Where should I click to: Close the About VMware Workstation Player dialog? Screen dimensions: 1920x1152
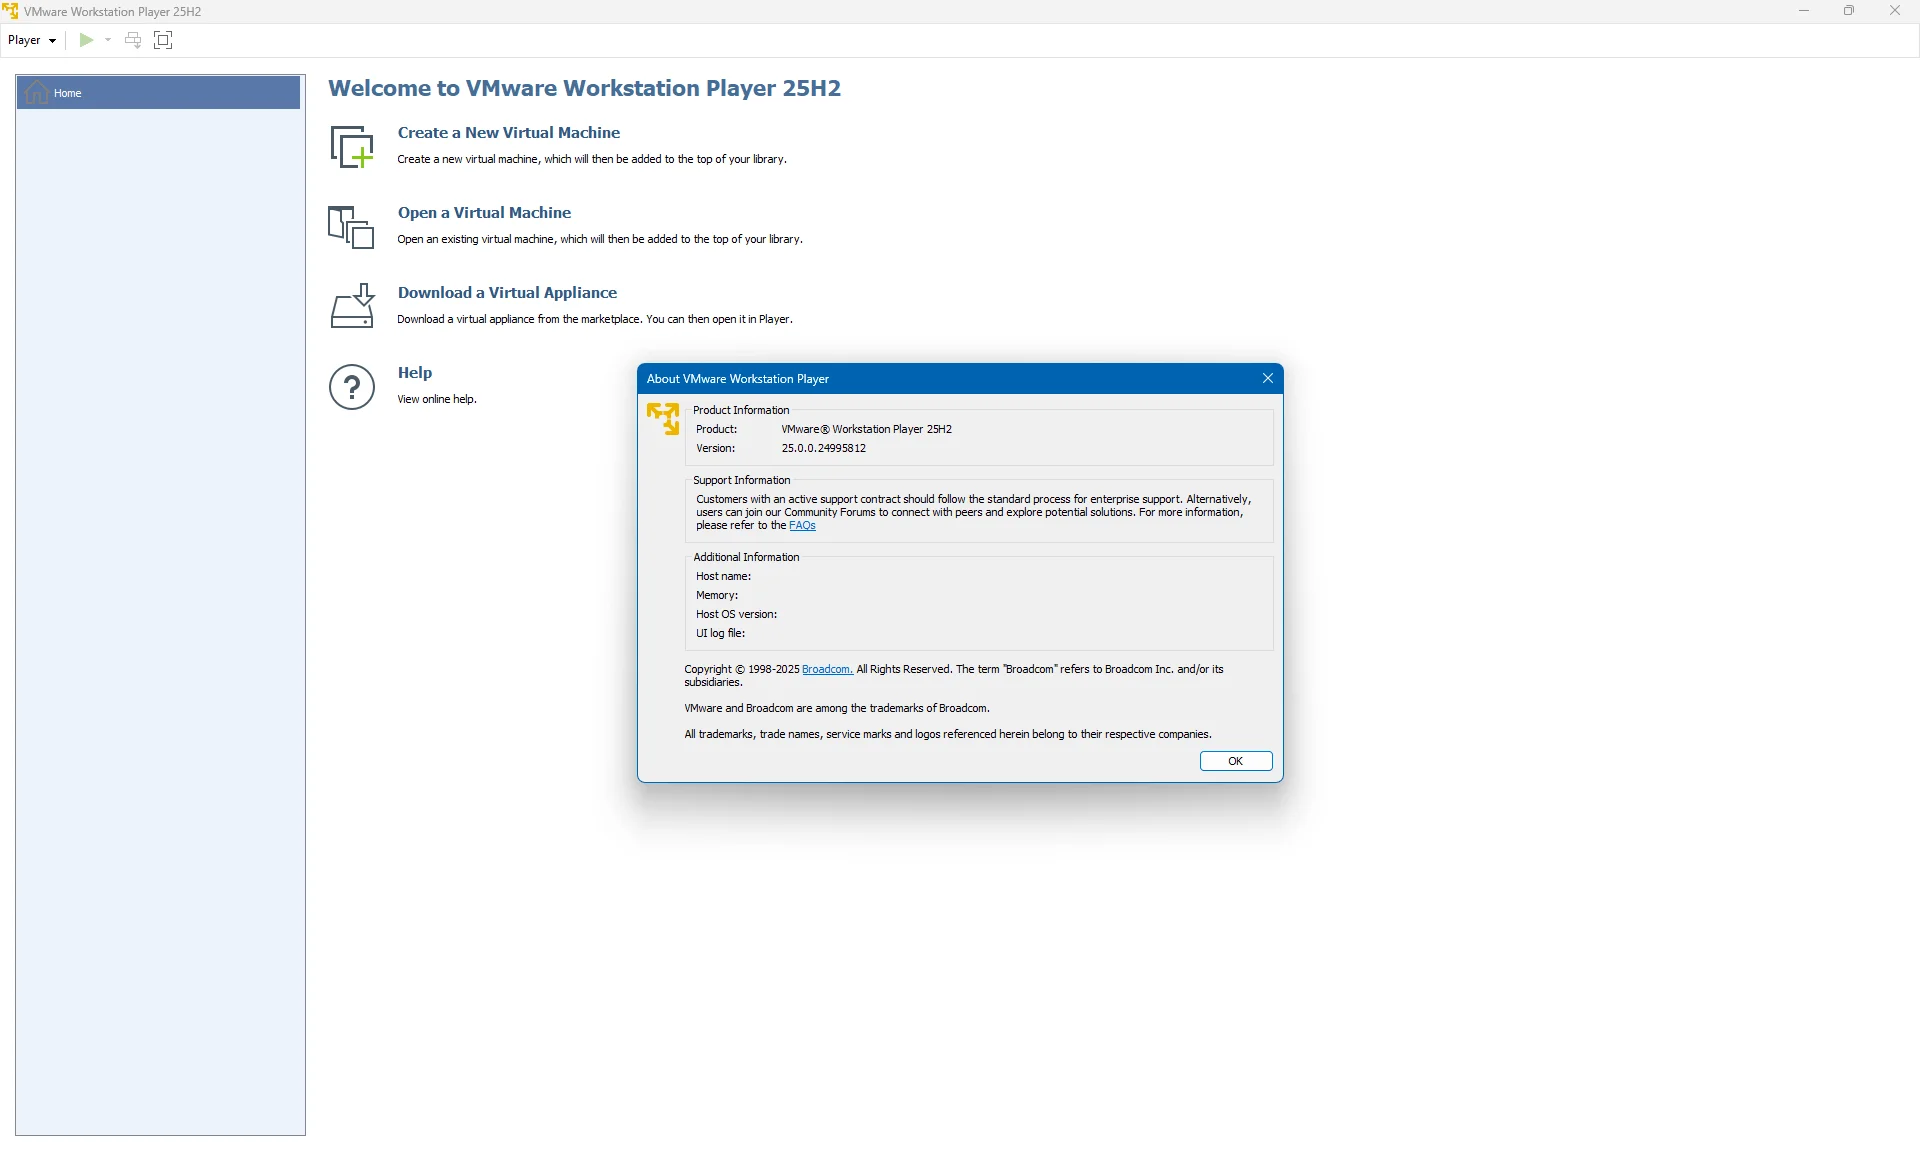(1268, 379)
